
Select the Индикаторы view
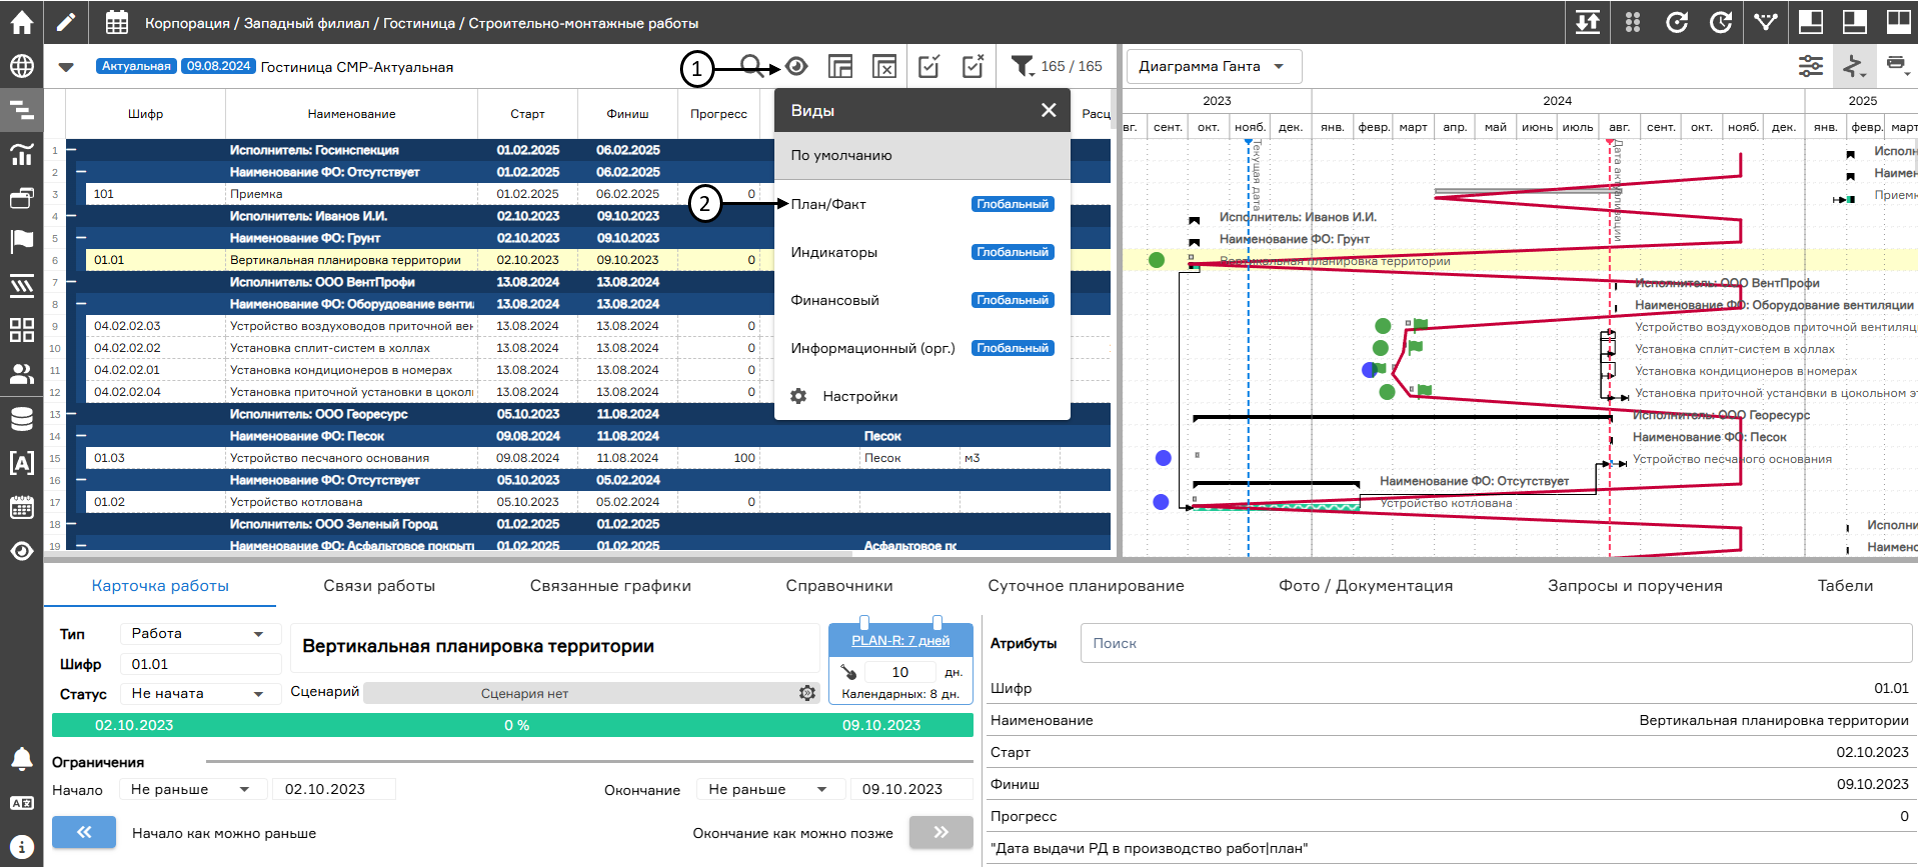pos(922,252)
